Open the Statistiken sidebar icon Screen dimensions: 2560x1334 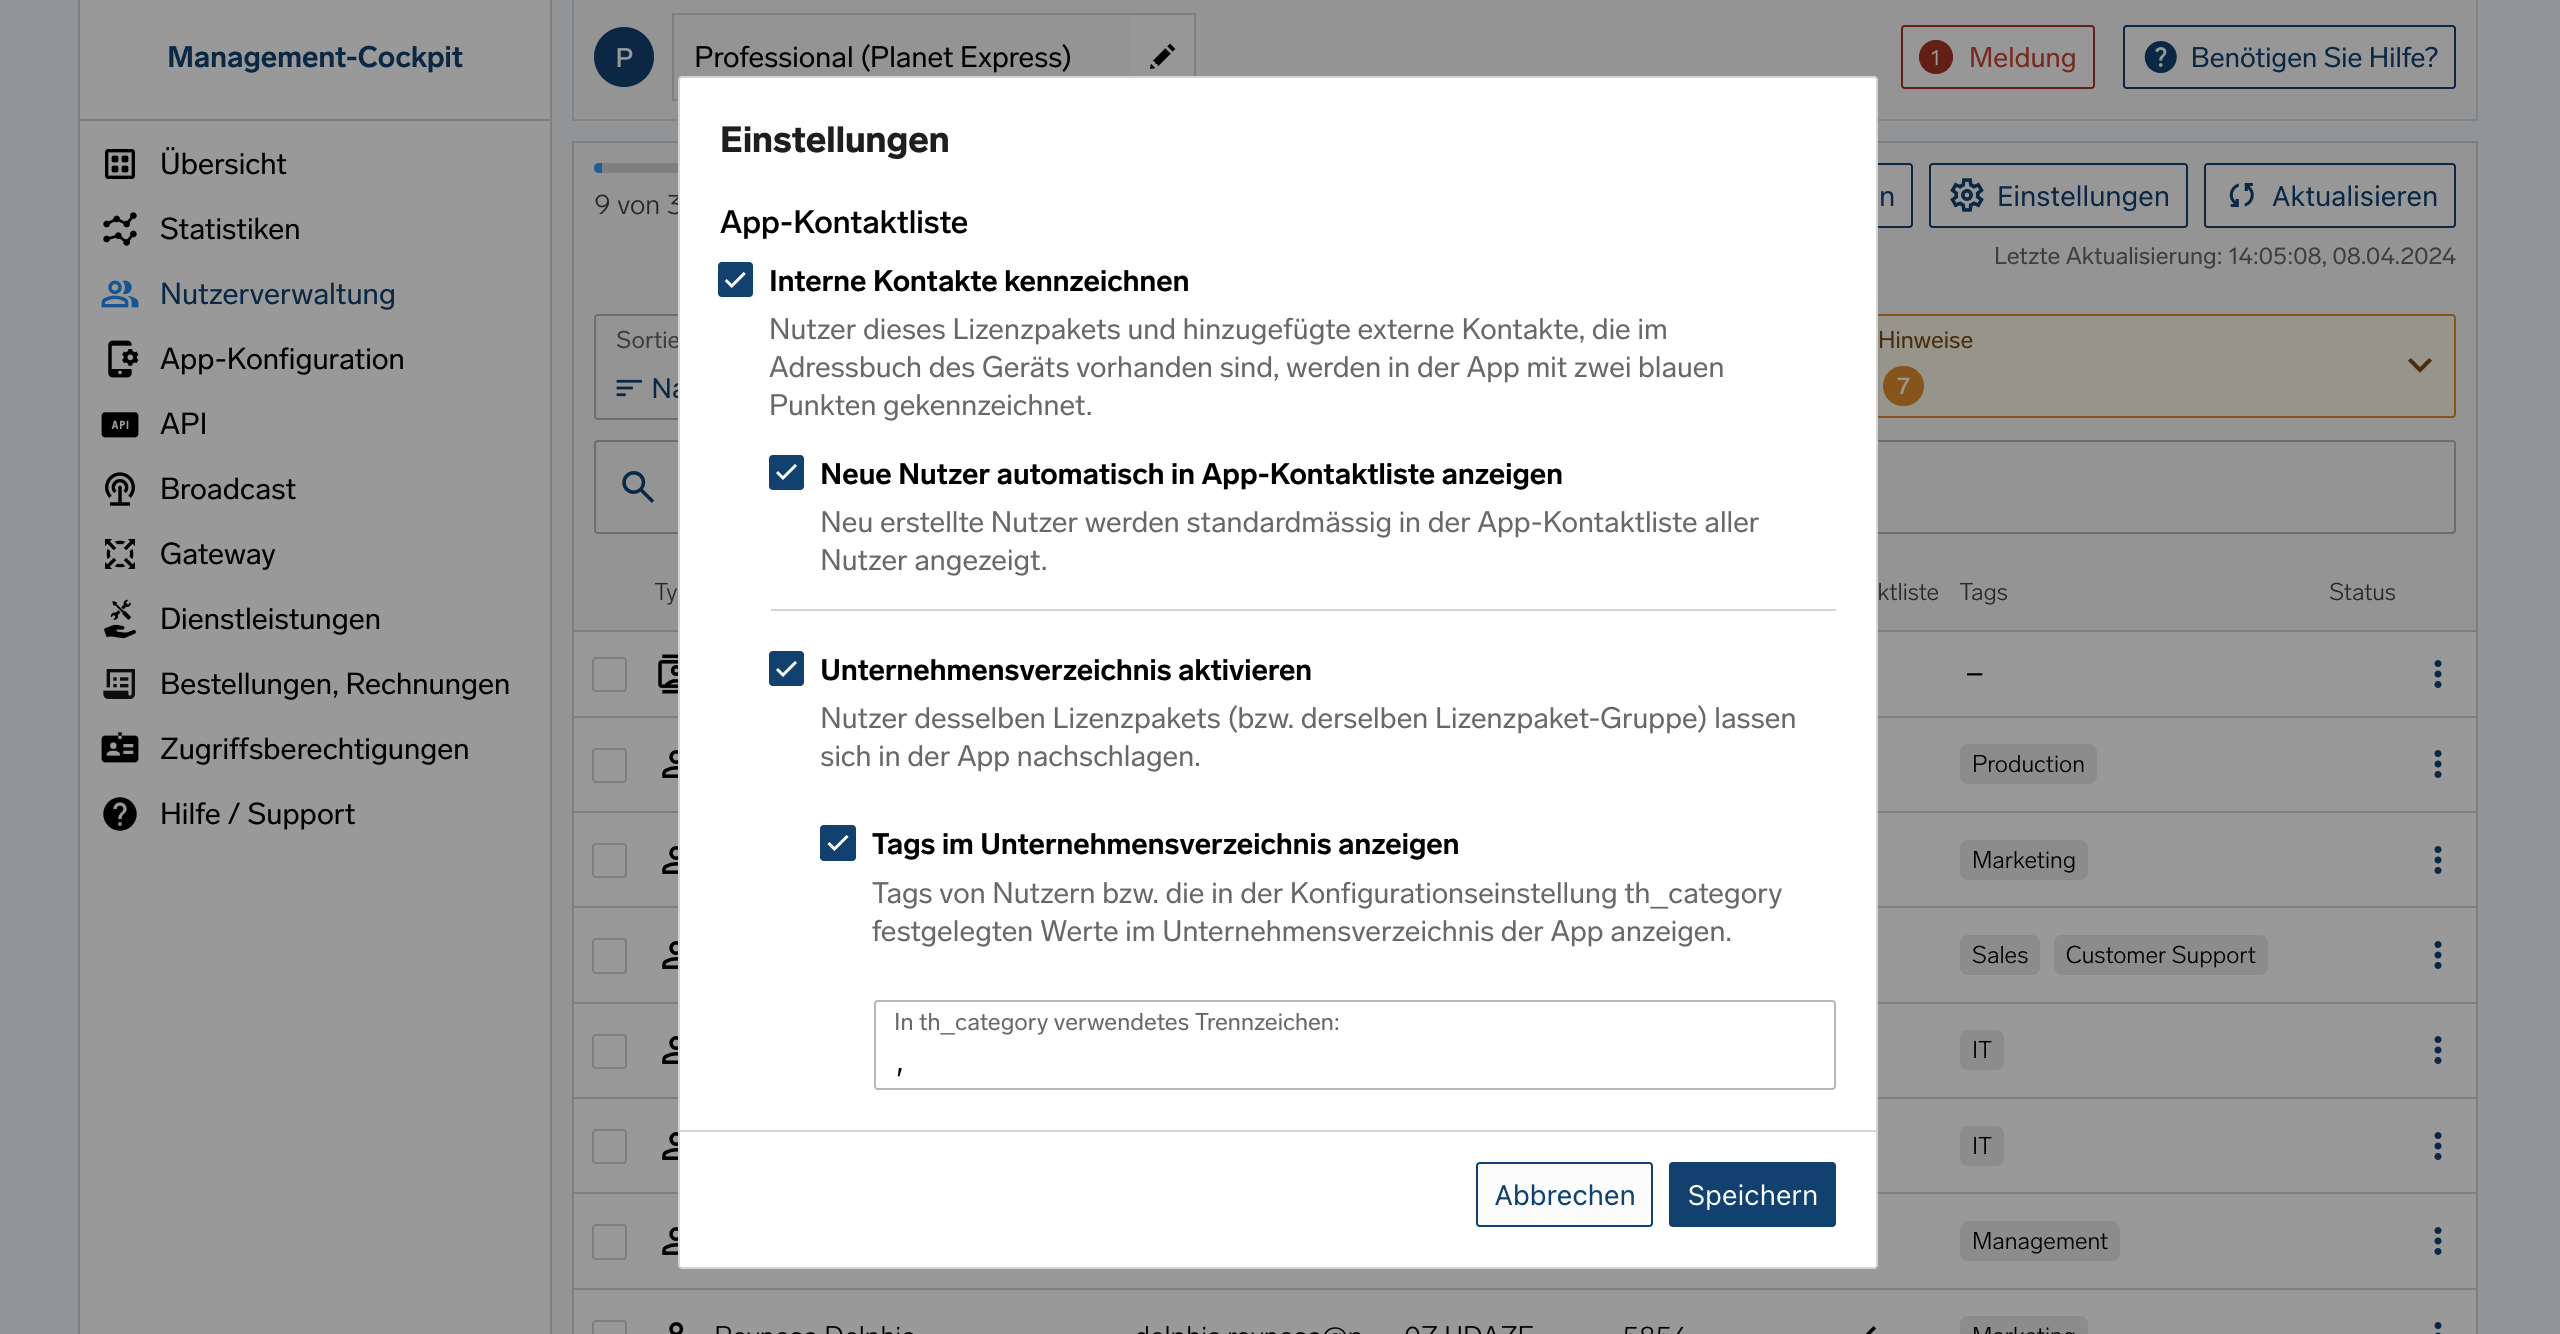point(120,229)
